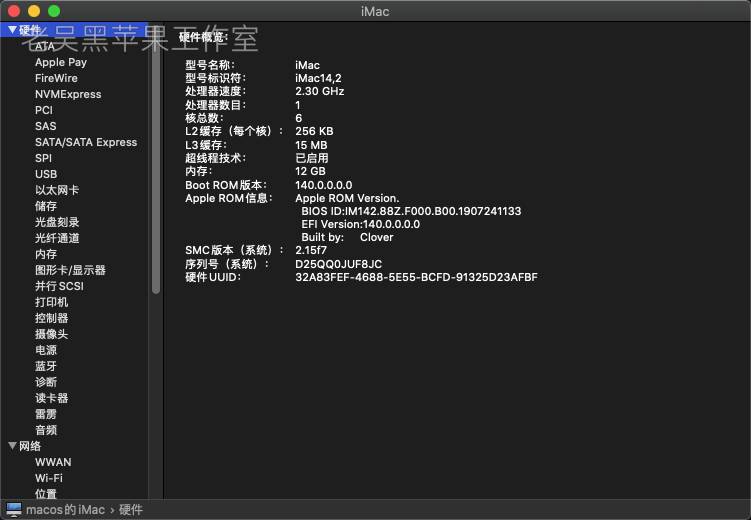This screenshot has height=520, width=751.
Task: Click the 已启用 hyper-threading value
Action: point(312,158)
